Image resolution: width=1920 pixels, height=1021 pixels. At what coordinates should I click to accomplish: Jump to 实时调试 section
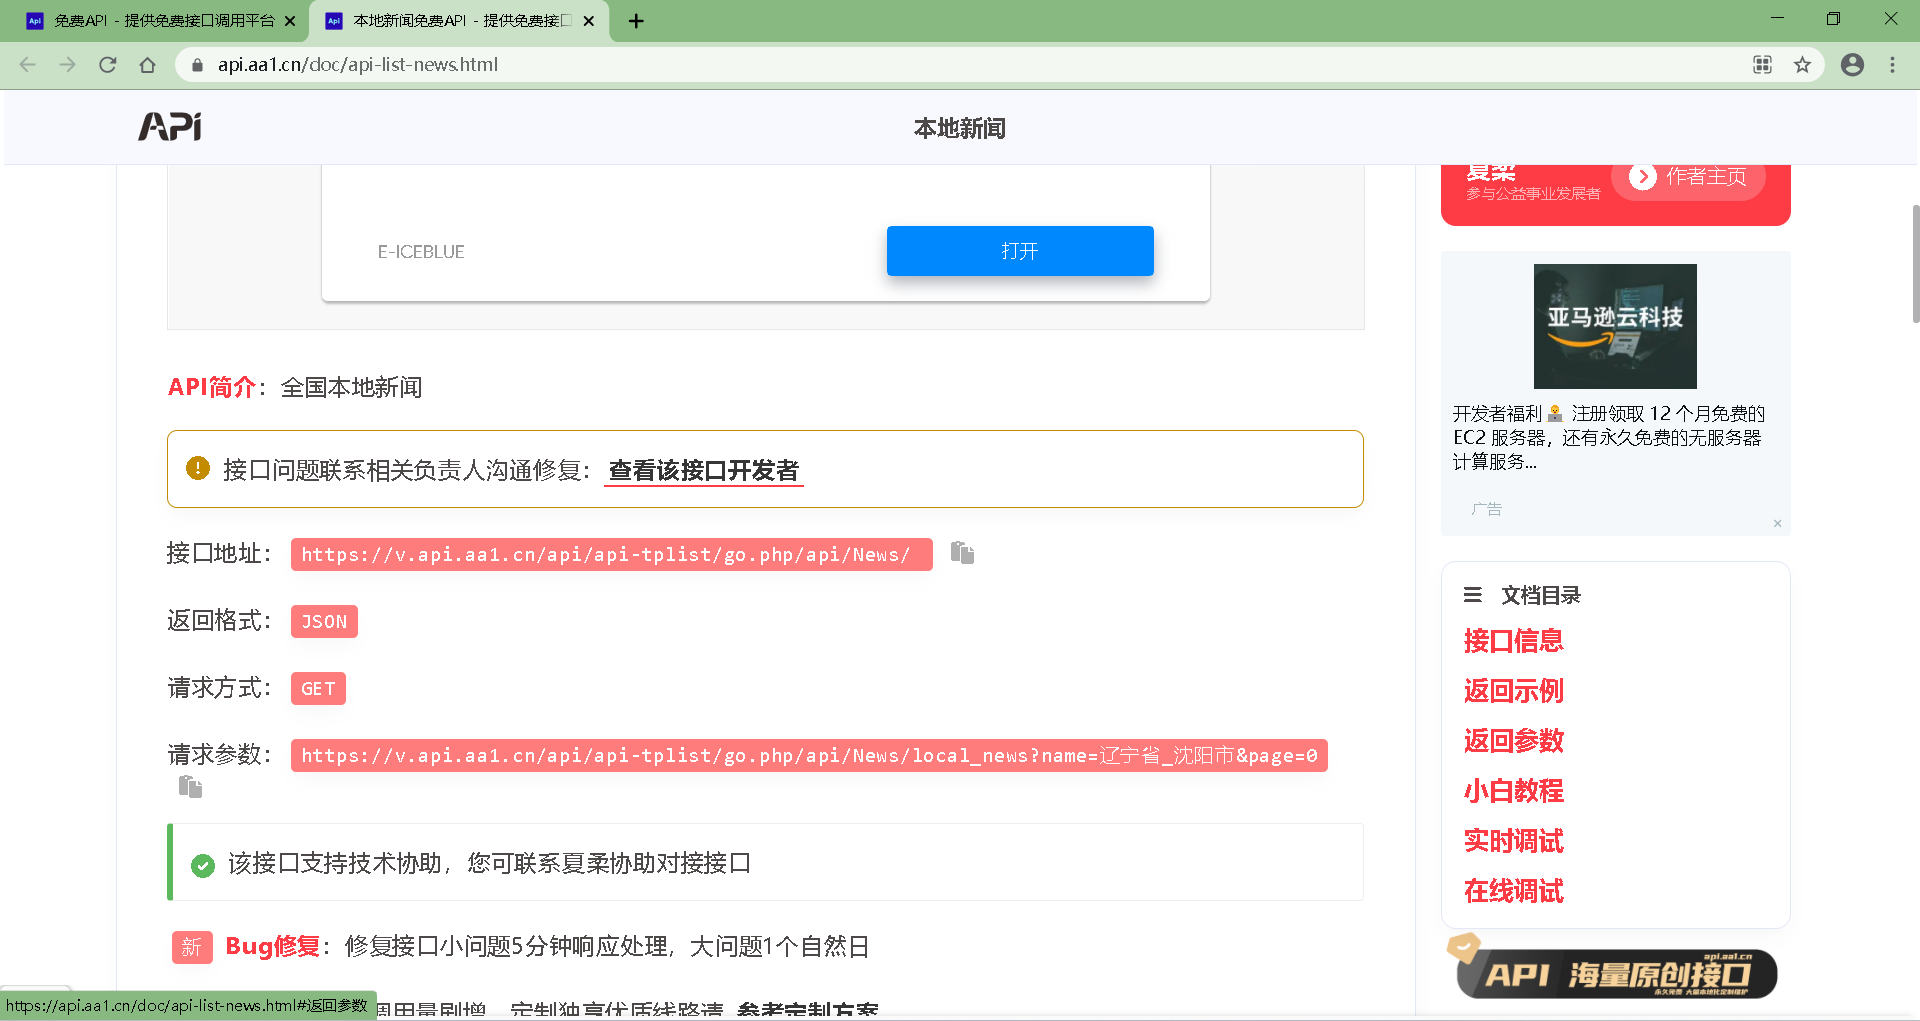(1513, 841)
